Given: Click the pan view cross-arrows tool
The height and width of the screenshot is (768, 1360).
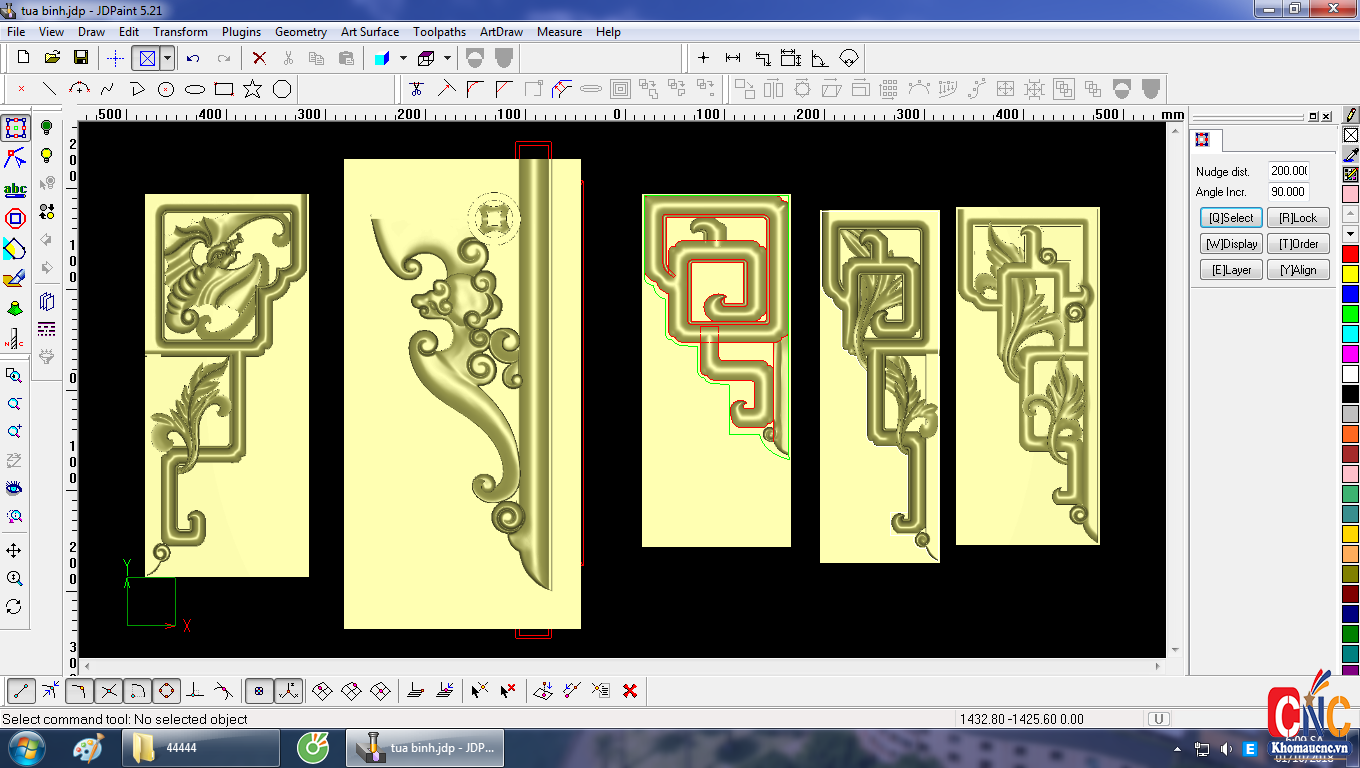Looking at the screenshot, I should tap(14, 551).
